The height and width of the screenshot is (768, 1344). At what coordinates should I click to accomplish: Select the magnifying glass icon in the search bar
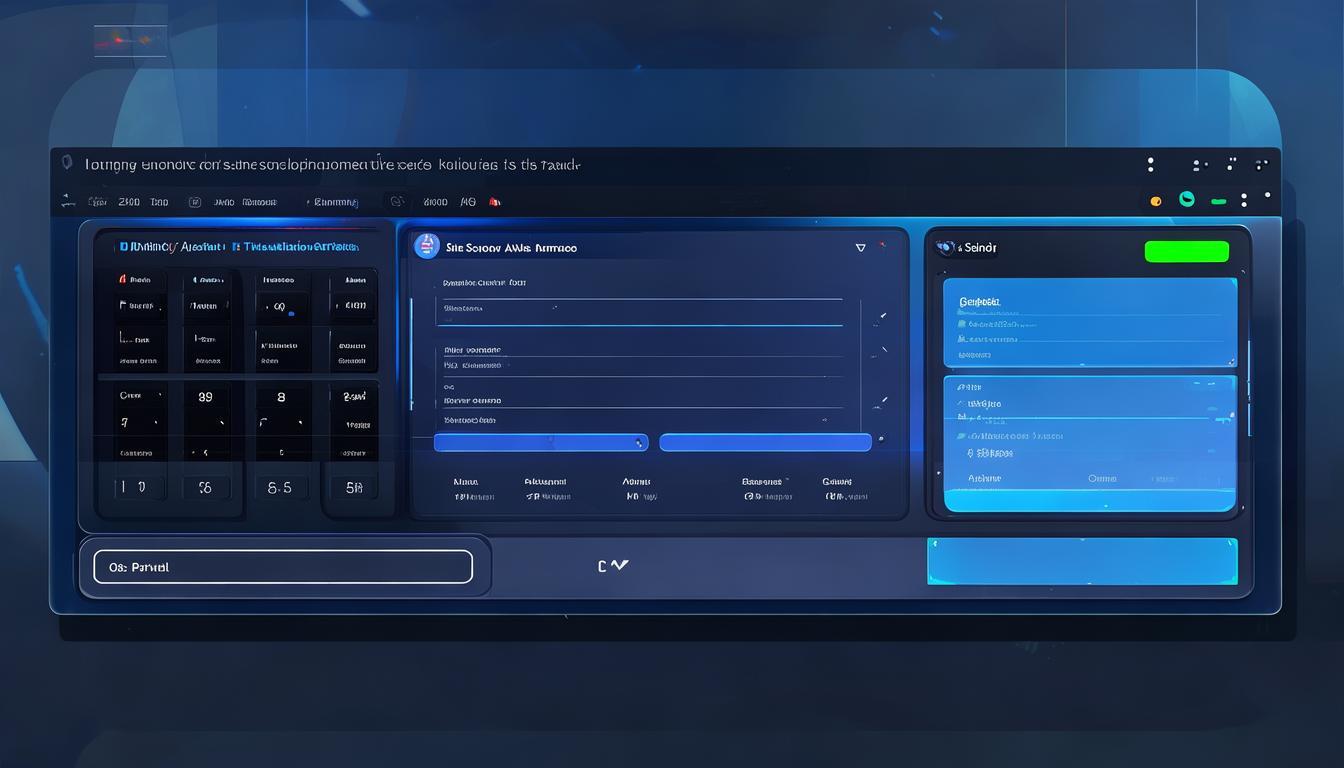coord(67,162)
